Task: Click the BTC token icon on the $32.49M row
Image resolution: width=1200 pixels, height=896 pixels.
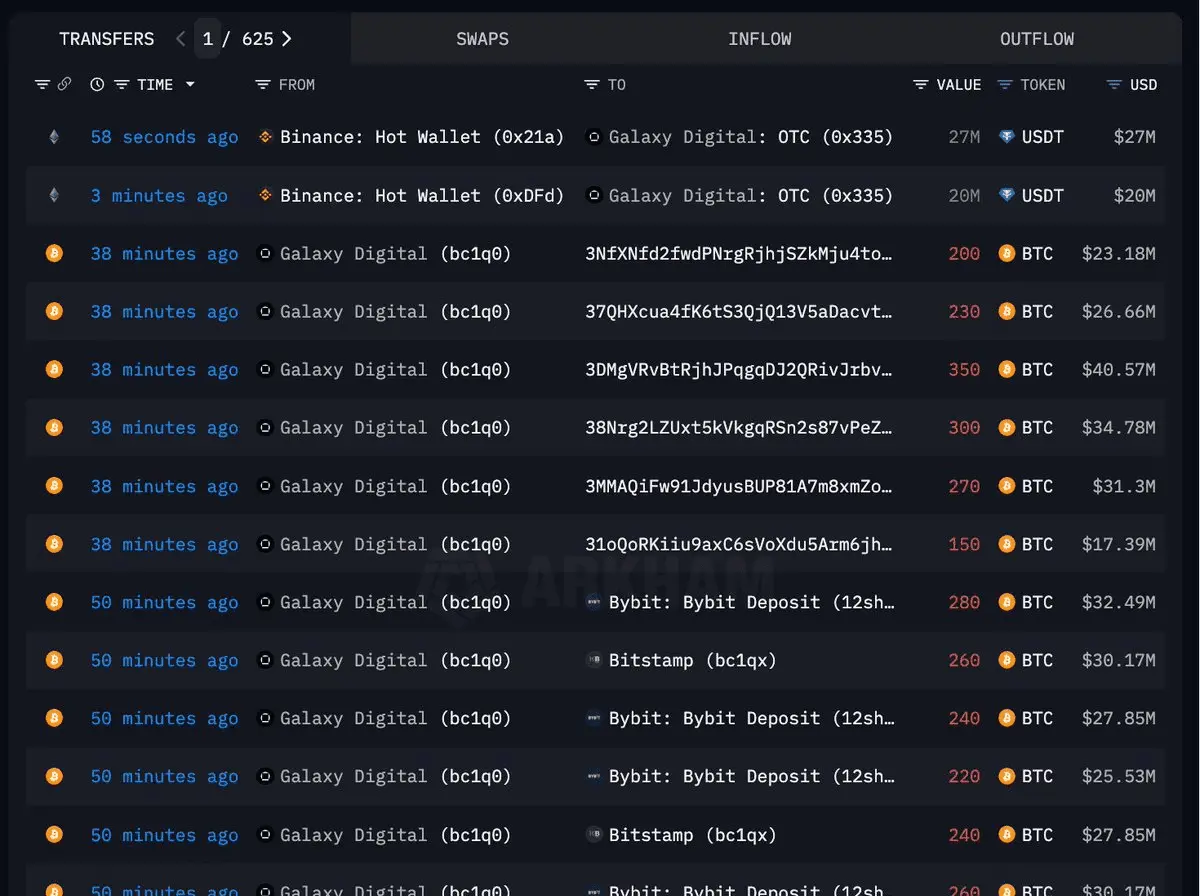Action: point(1007,602)
